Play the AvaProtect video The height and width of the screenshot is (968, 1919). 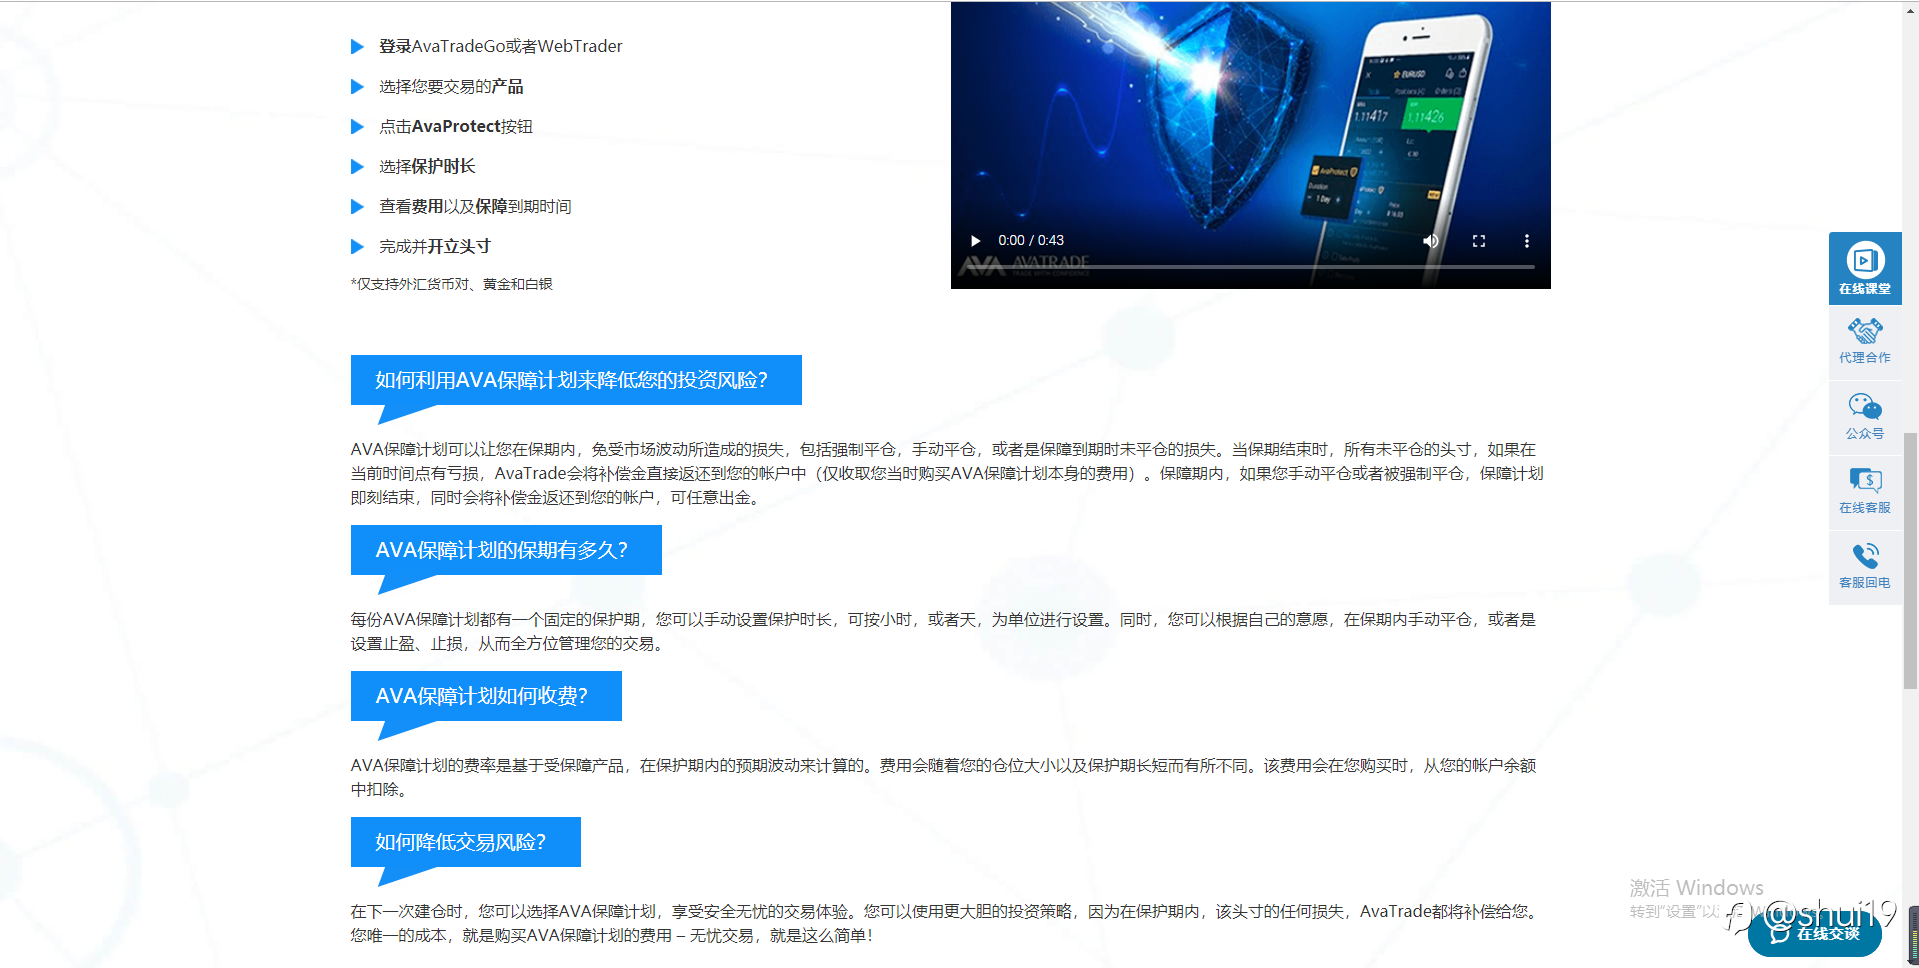coord(975,241)
